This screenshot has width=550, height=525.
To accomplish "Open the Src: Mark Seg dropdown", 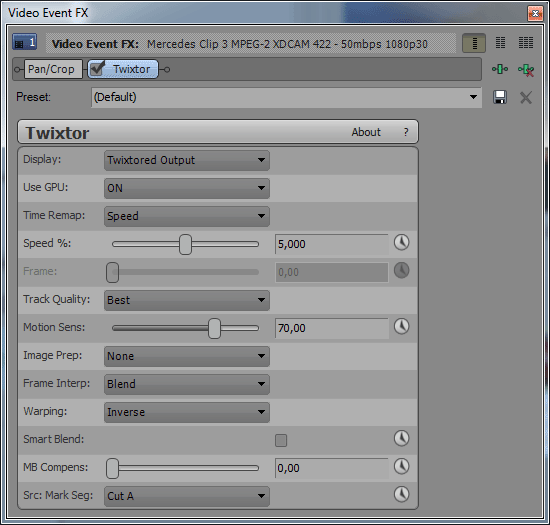I will click(x=187, y=496).
